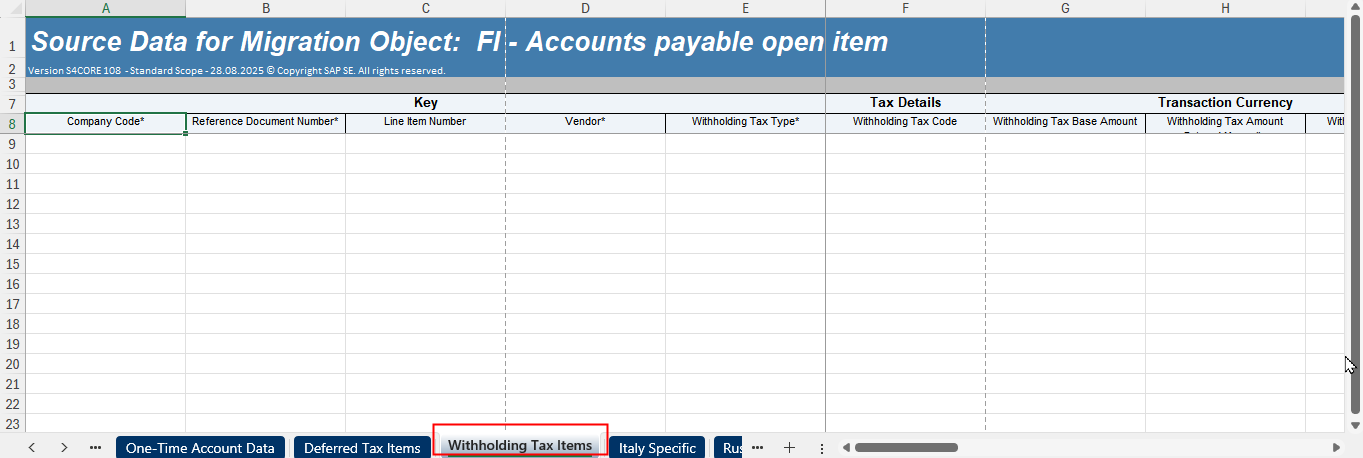The width and height of the screenshot is (1363, 458).
Task: Select row 9 header
Action: coord(12,144)
